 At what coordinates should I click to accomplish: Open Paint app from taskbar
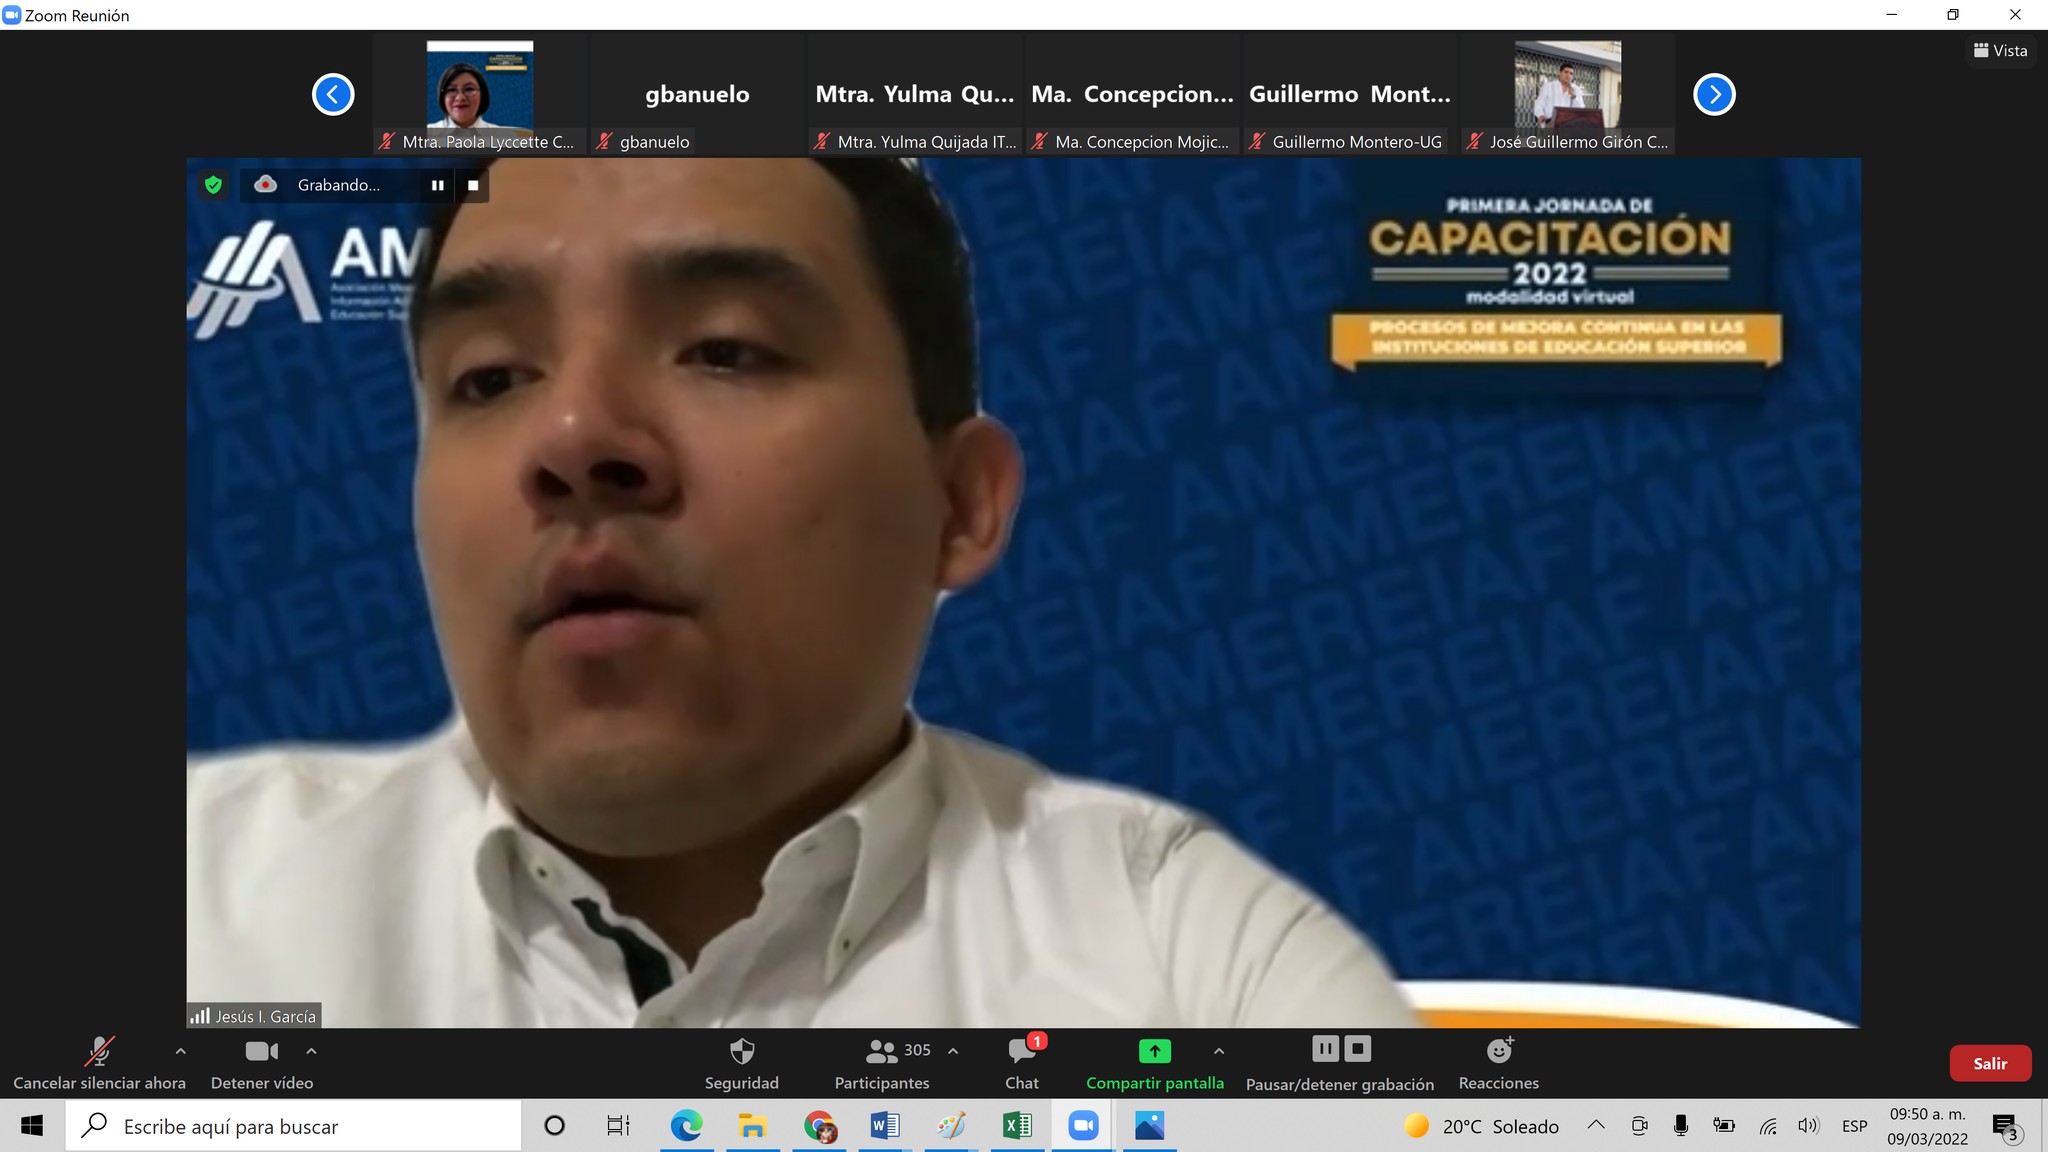951,1126
